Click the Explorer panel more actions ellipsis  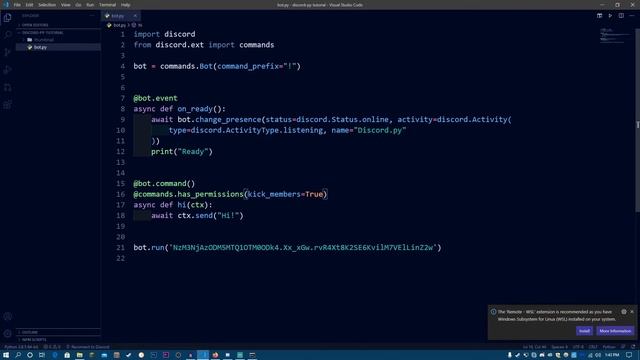click(92, 16)
